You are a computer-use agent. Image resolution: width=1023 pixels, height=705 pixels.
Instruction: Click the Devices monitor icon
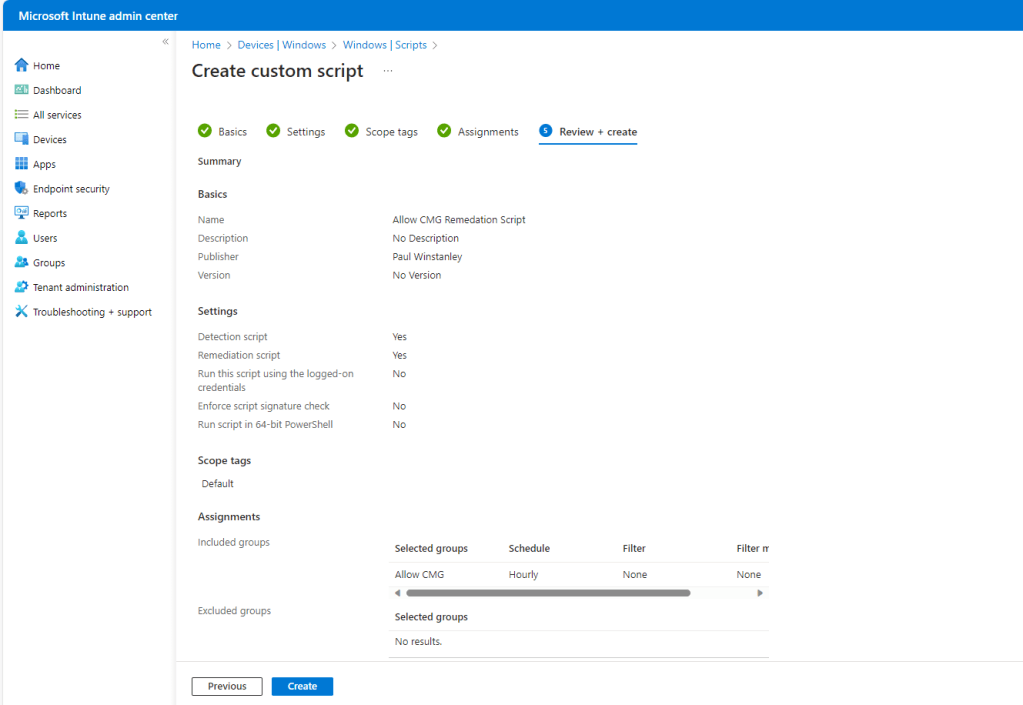pos(22,140)
